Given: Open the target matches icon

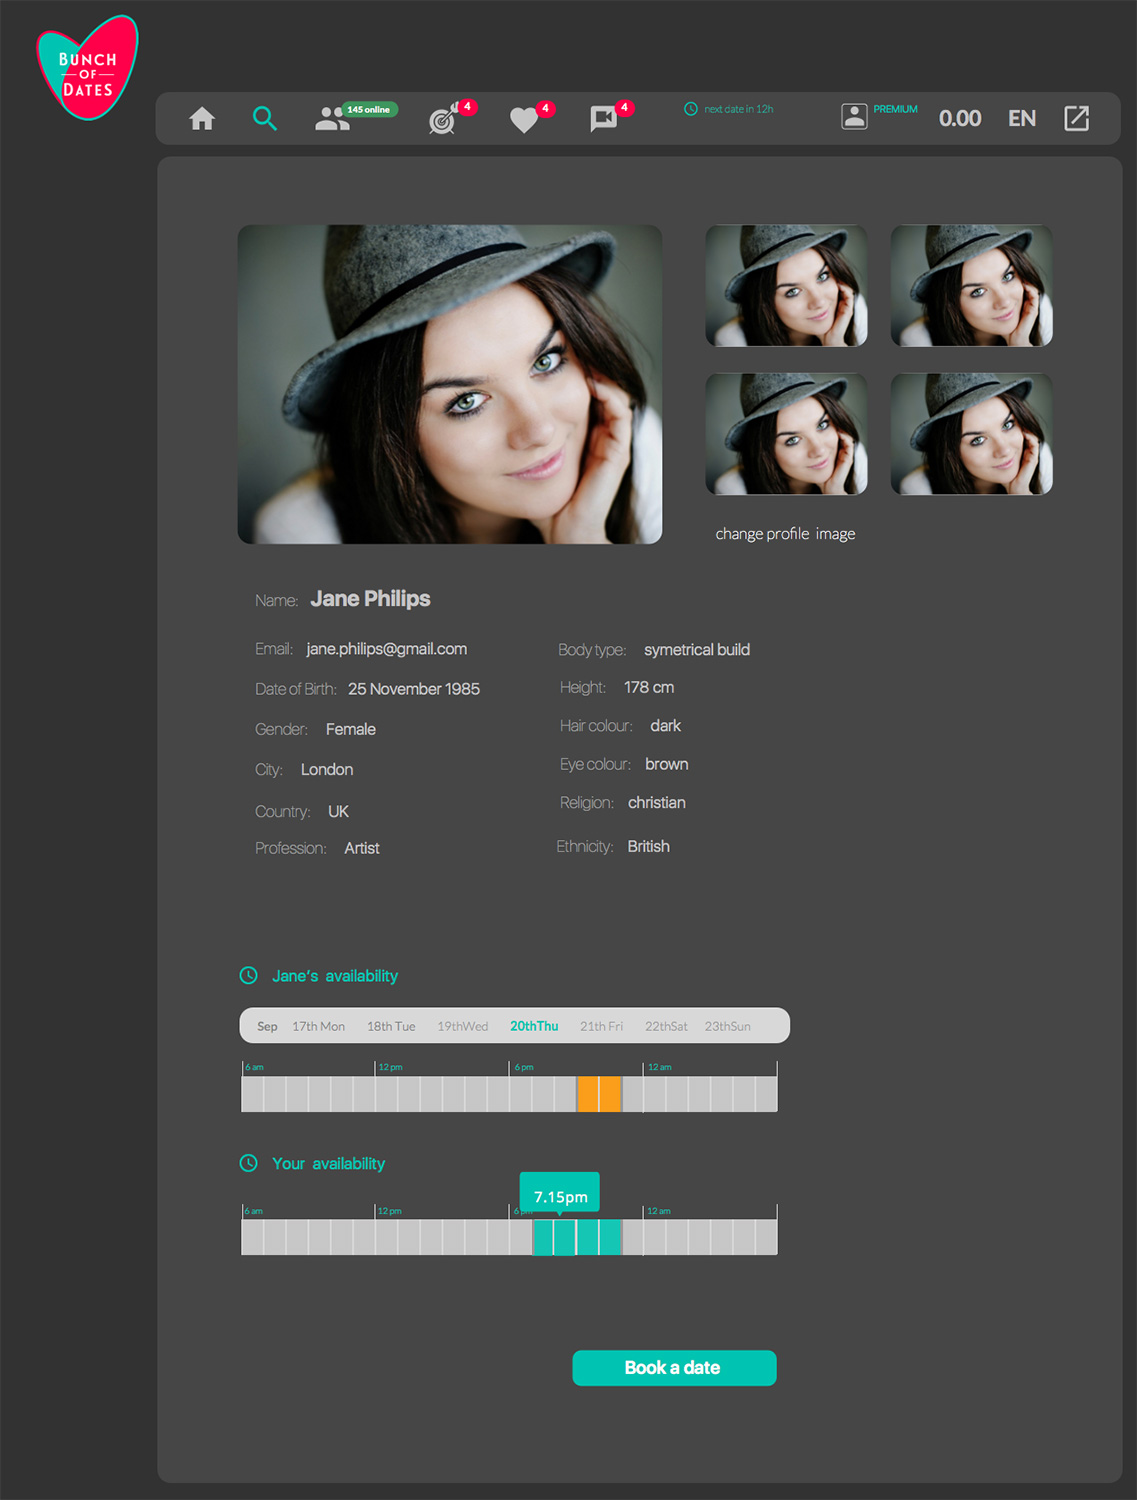Looking at the screenshot, I should point(443,120).
